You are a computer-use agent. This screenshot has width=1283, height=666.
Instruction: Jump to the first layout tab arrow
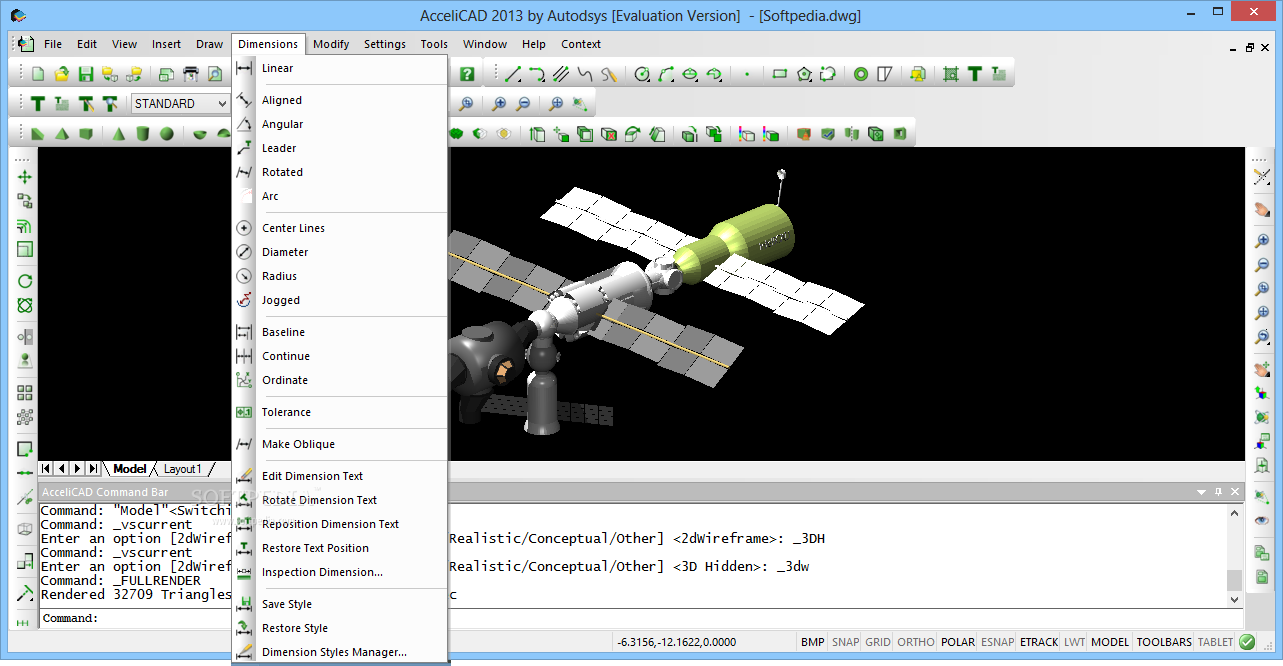tap(46, 469)
